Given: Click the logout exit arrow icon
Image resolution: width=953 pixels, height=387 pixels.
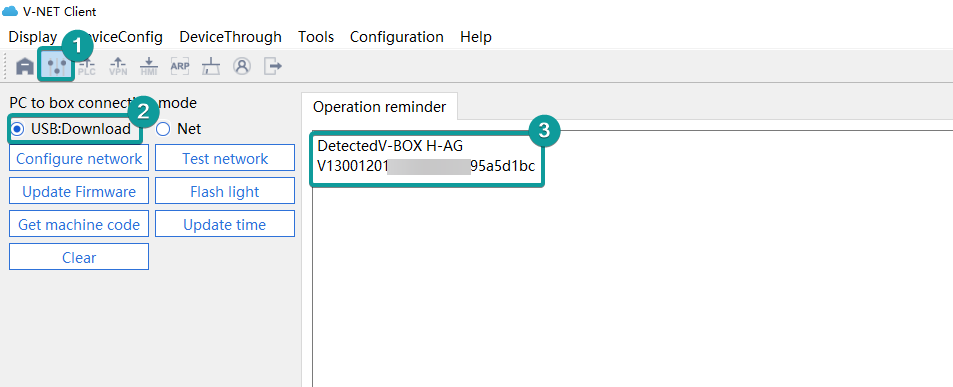Looking at the screenshot, I should tap(273, 66).
